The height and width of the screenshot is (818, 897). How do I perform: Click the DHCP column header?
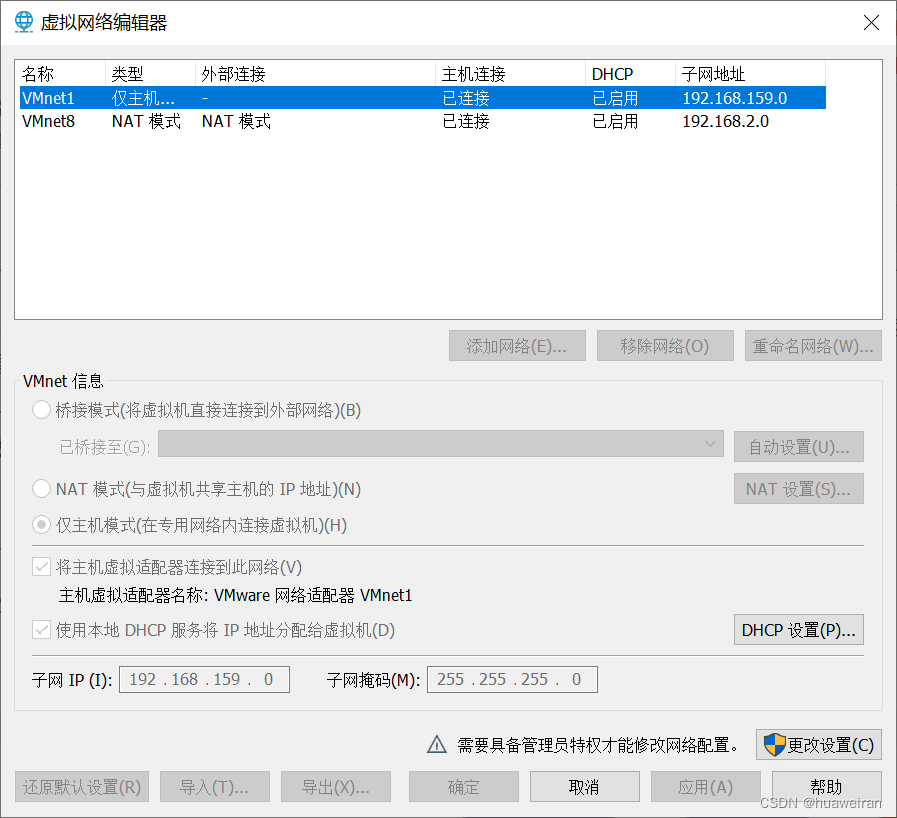point(630,74)
